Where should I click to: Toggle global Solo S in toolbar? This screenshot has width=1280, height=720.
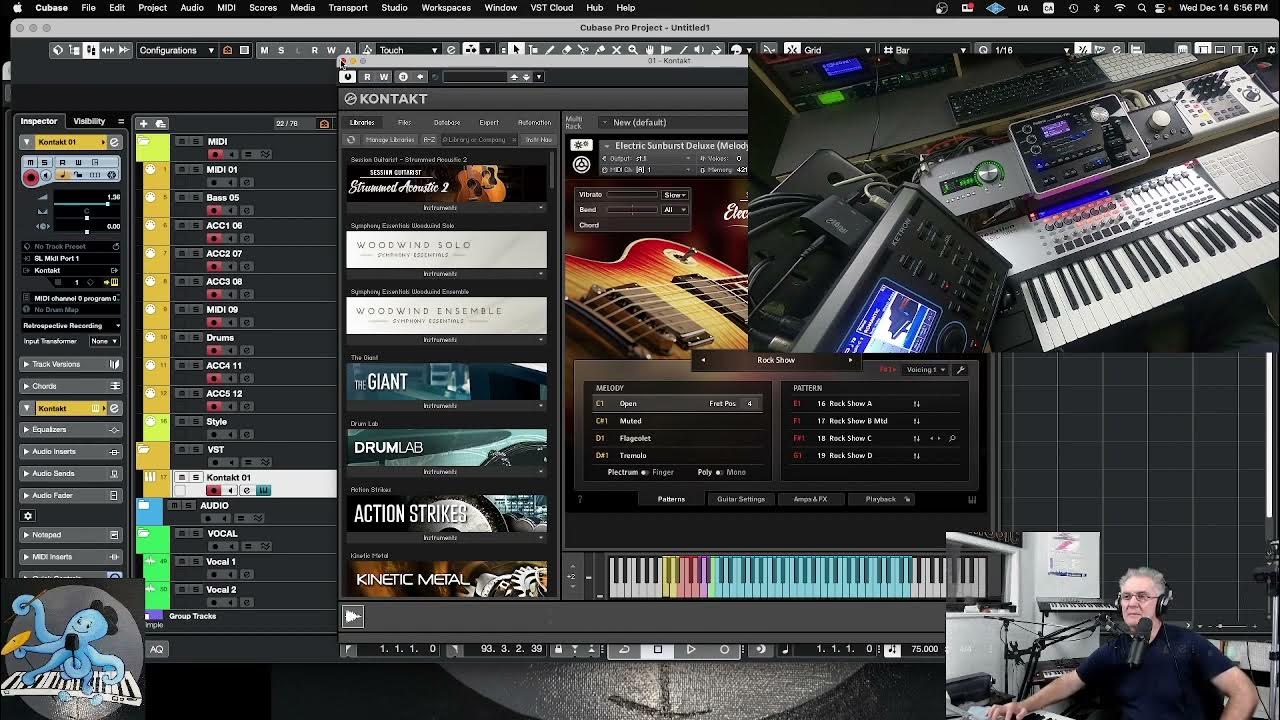coord(281,50)
